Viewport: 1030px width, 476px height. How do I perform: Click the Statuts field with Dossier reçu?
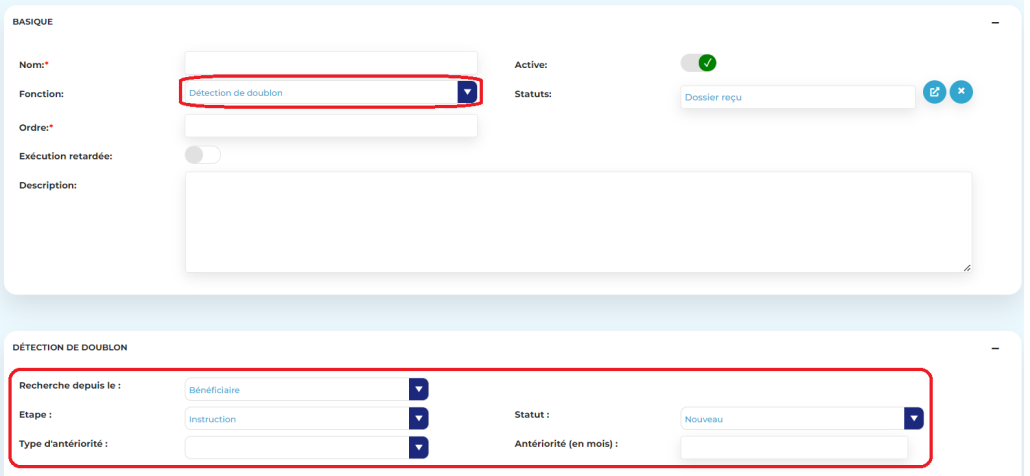(797, 97)
